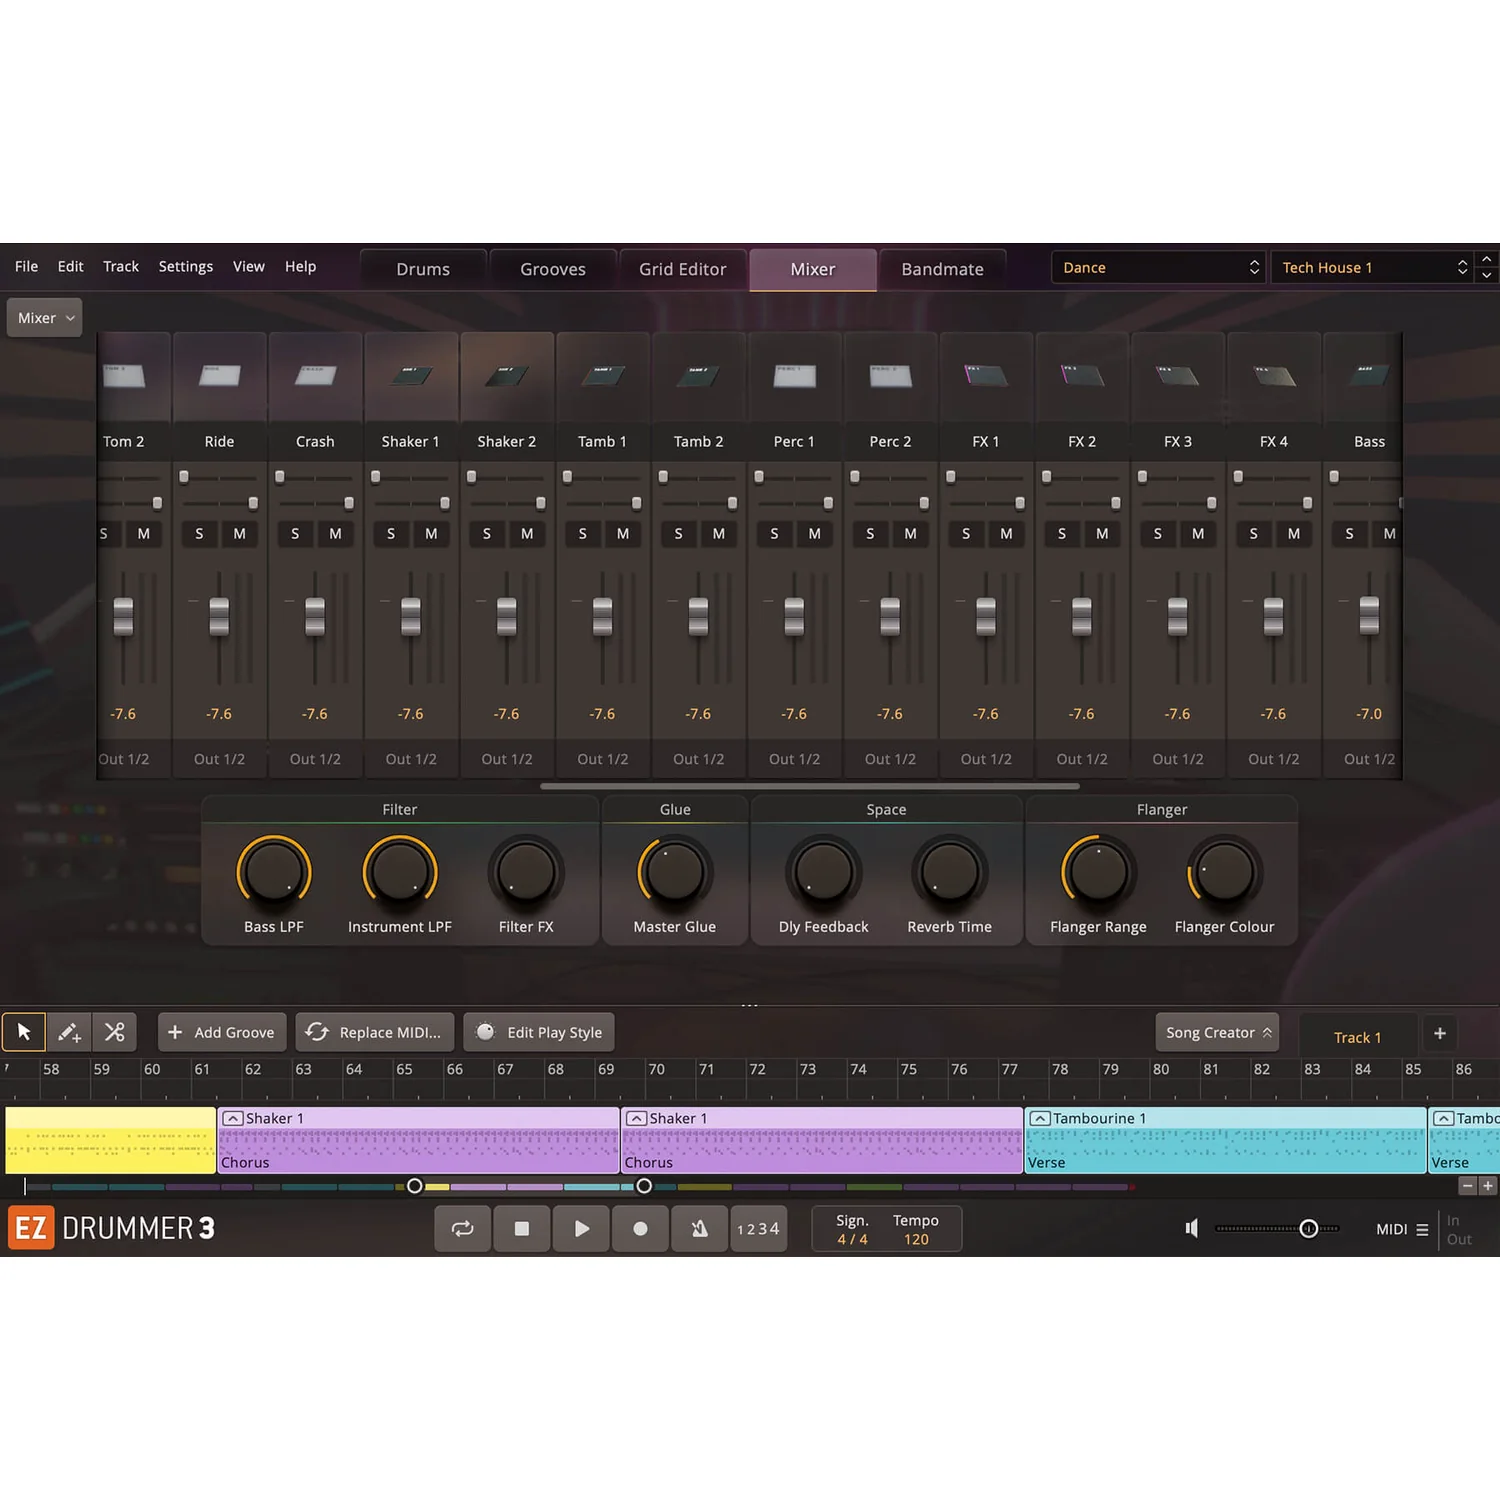Open the Settings menu
This screenshot has width=1500, height=1500.
click(x=186, y=266)
